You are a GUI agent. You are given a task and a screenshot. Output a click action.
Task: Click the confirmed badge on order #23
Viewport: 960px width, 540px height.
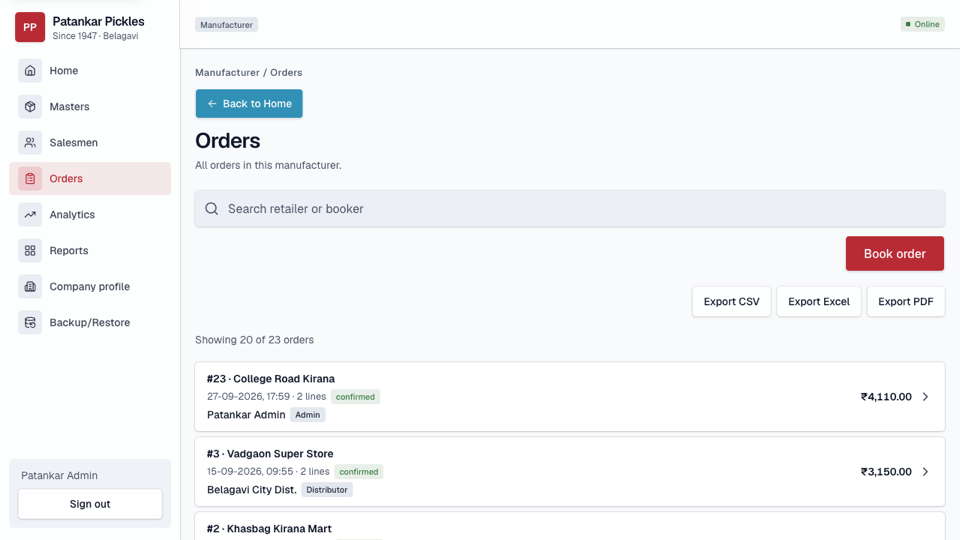tap(355, 397)
